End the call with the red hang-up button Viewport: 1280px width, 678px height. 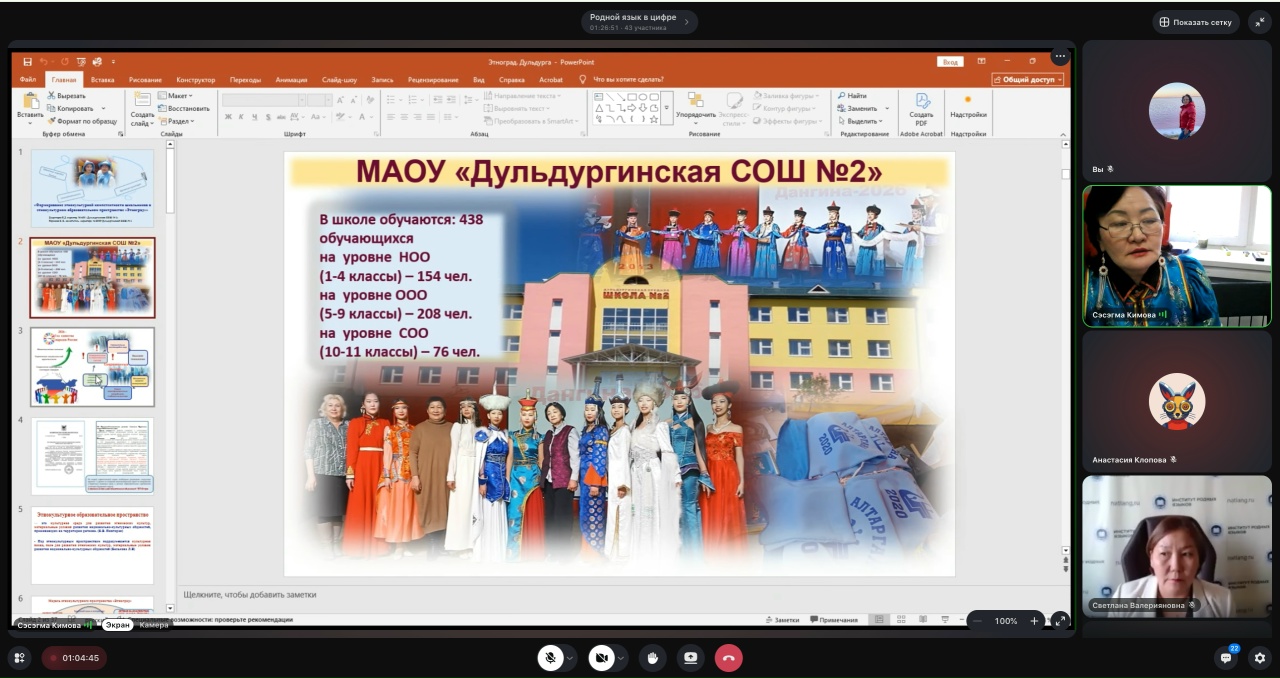728,658
